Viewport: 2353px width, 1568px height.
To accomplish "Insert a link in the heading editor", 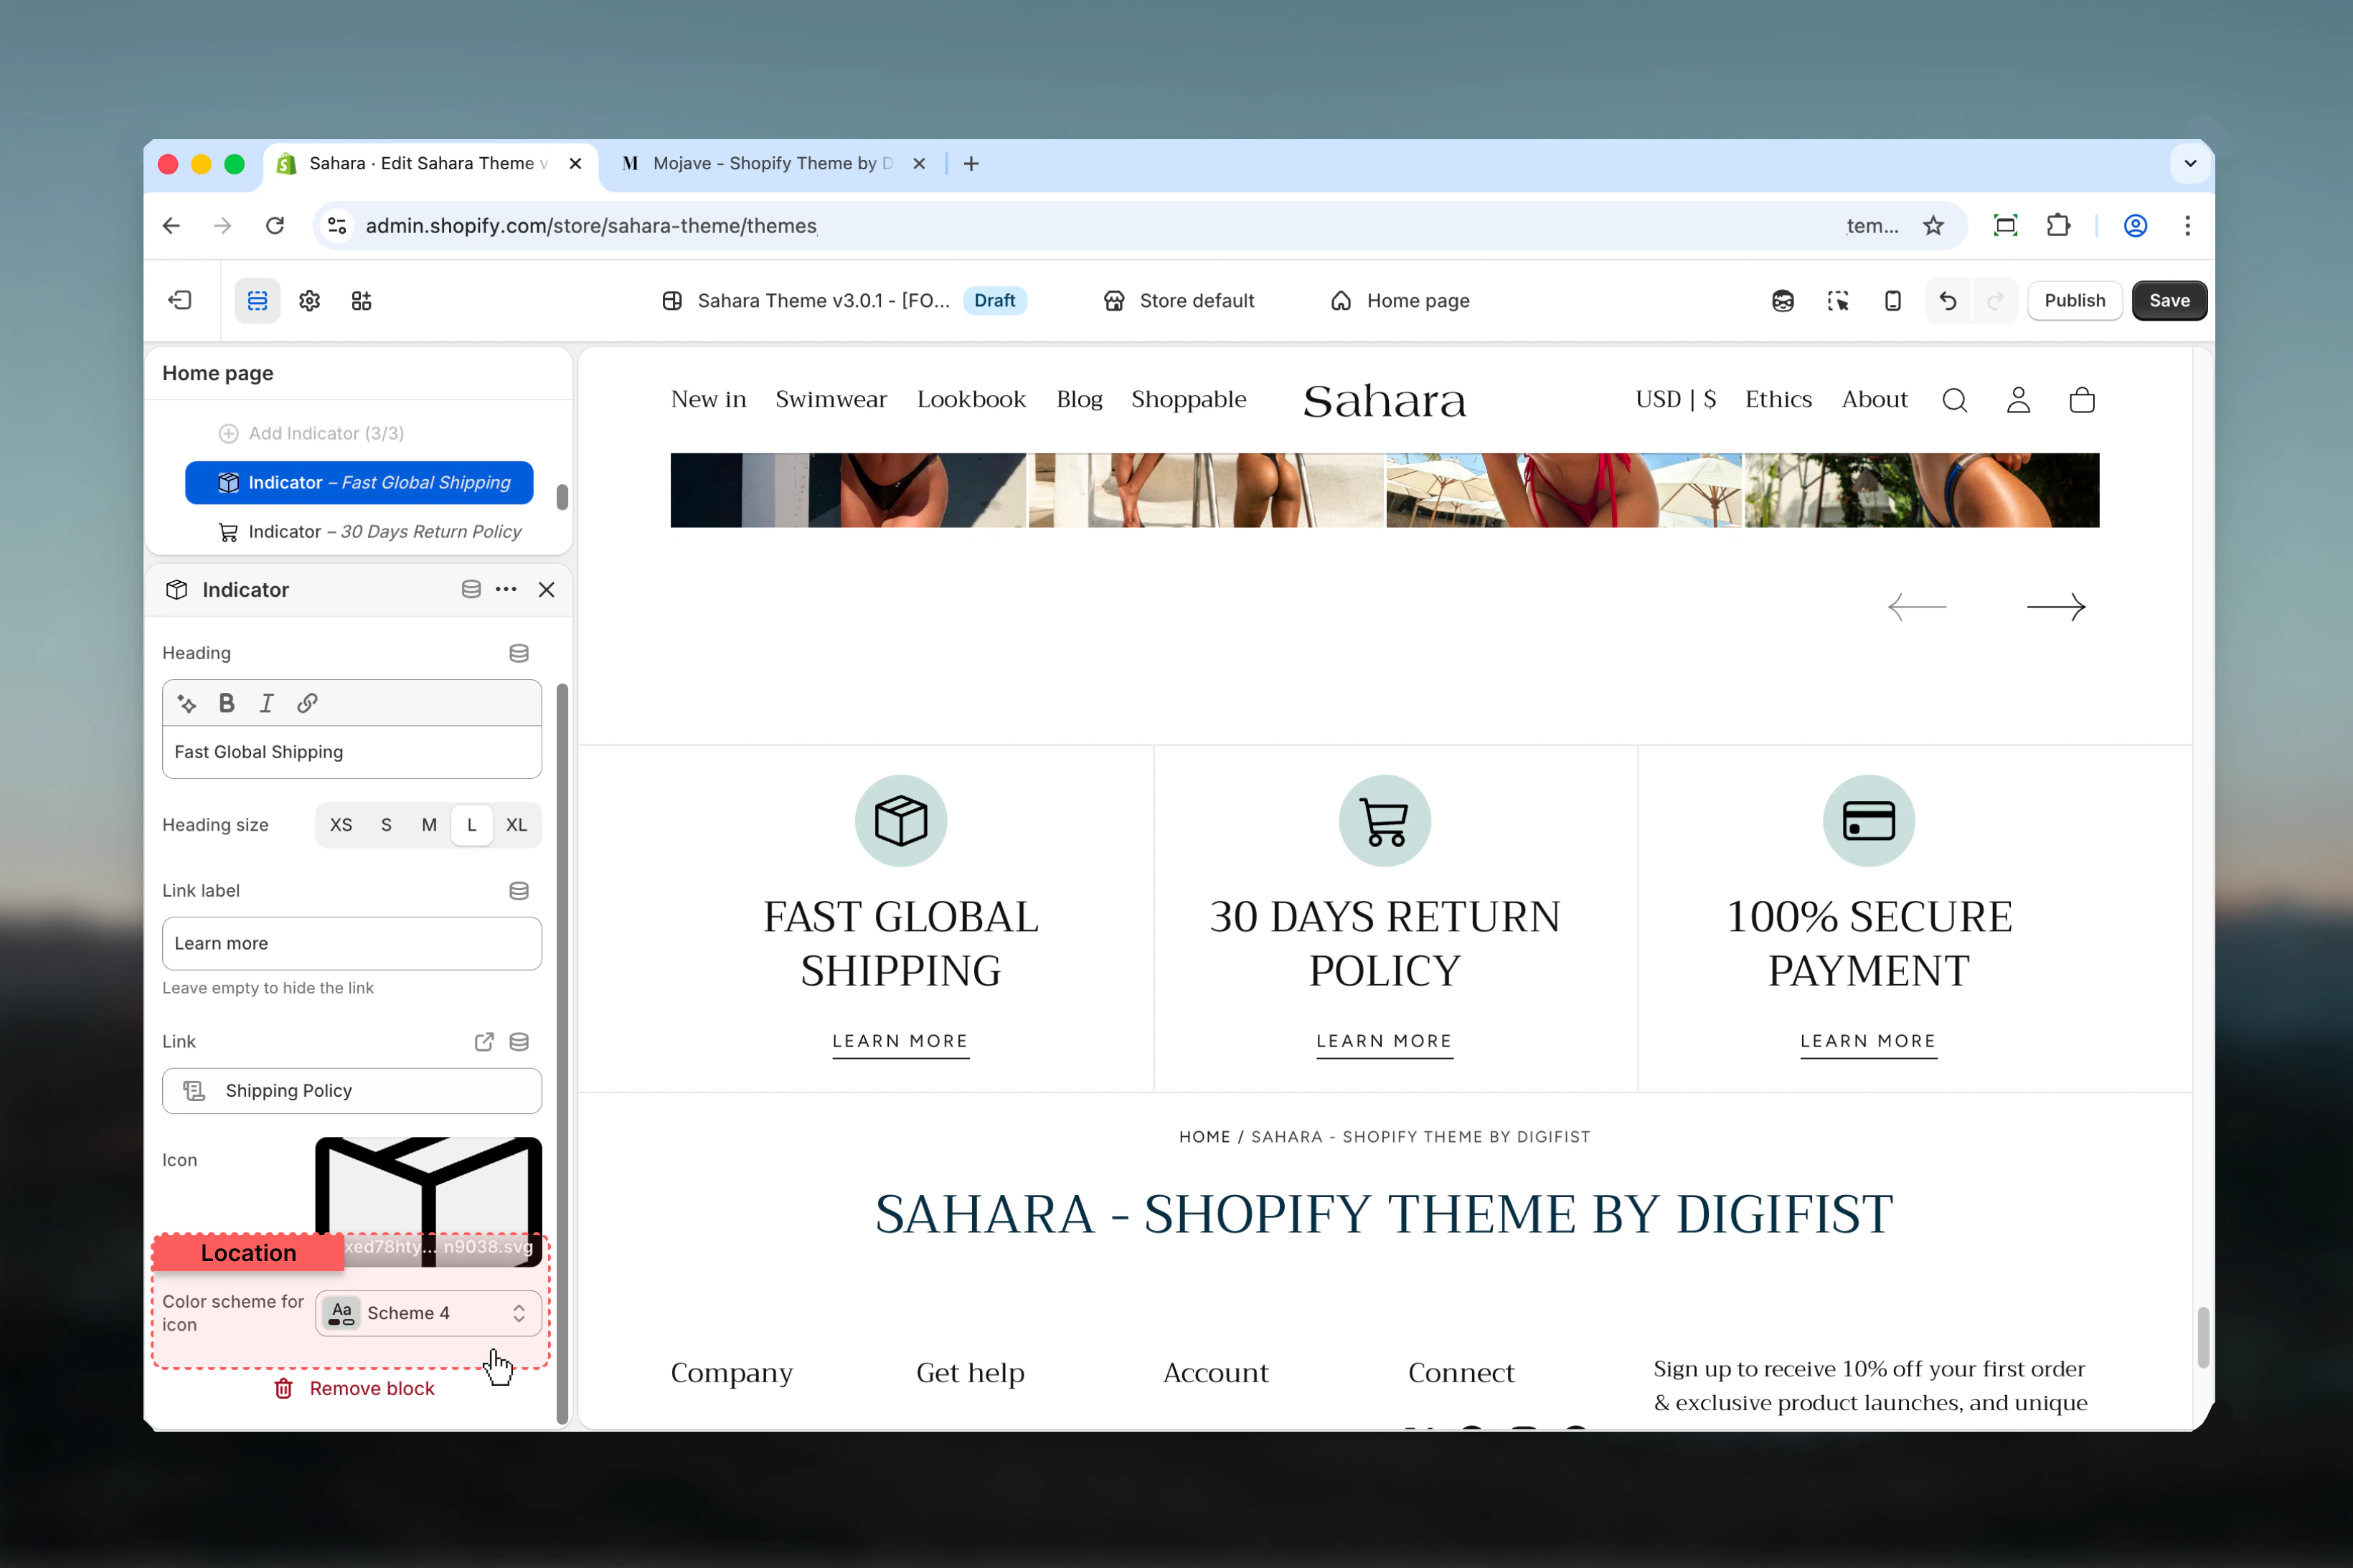I will click(x=307, y=703).
